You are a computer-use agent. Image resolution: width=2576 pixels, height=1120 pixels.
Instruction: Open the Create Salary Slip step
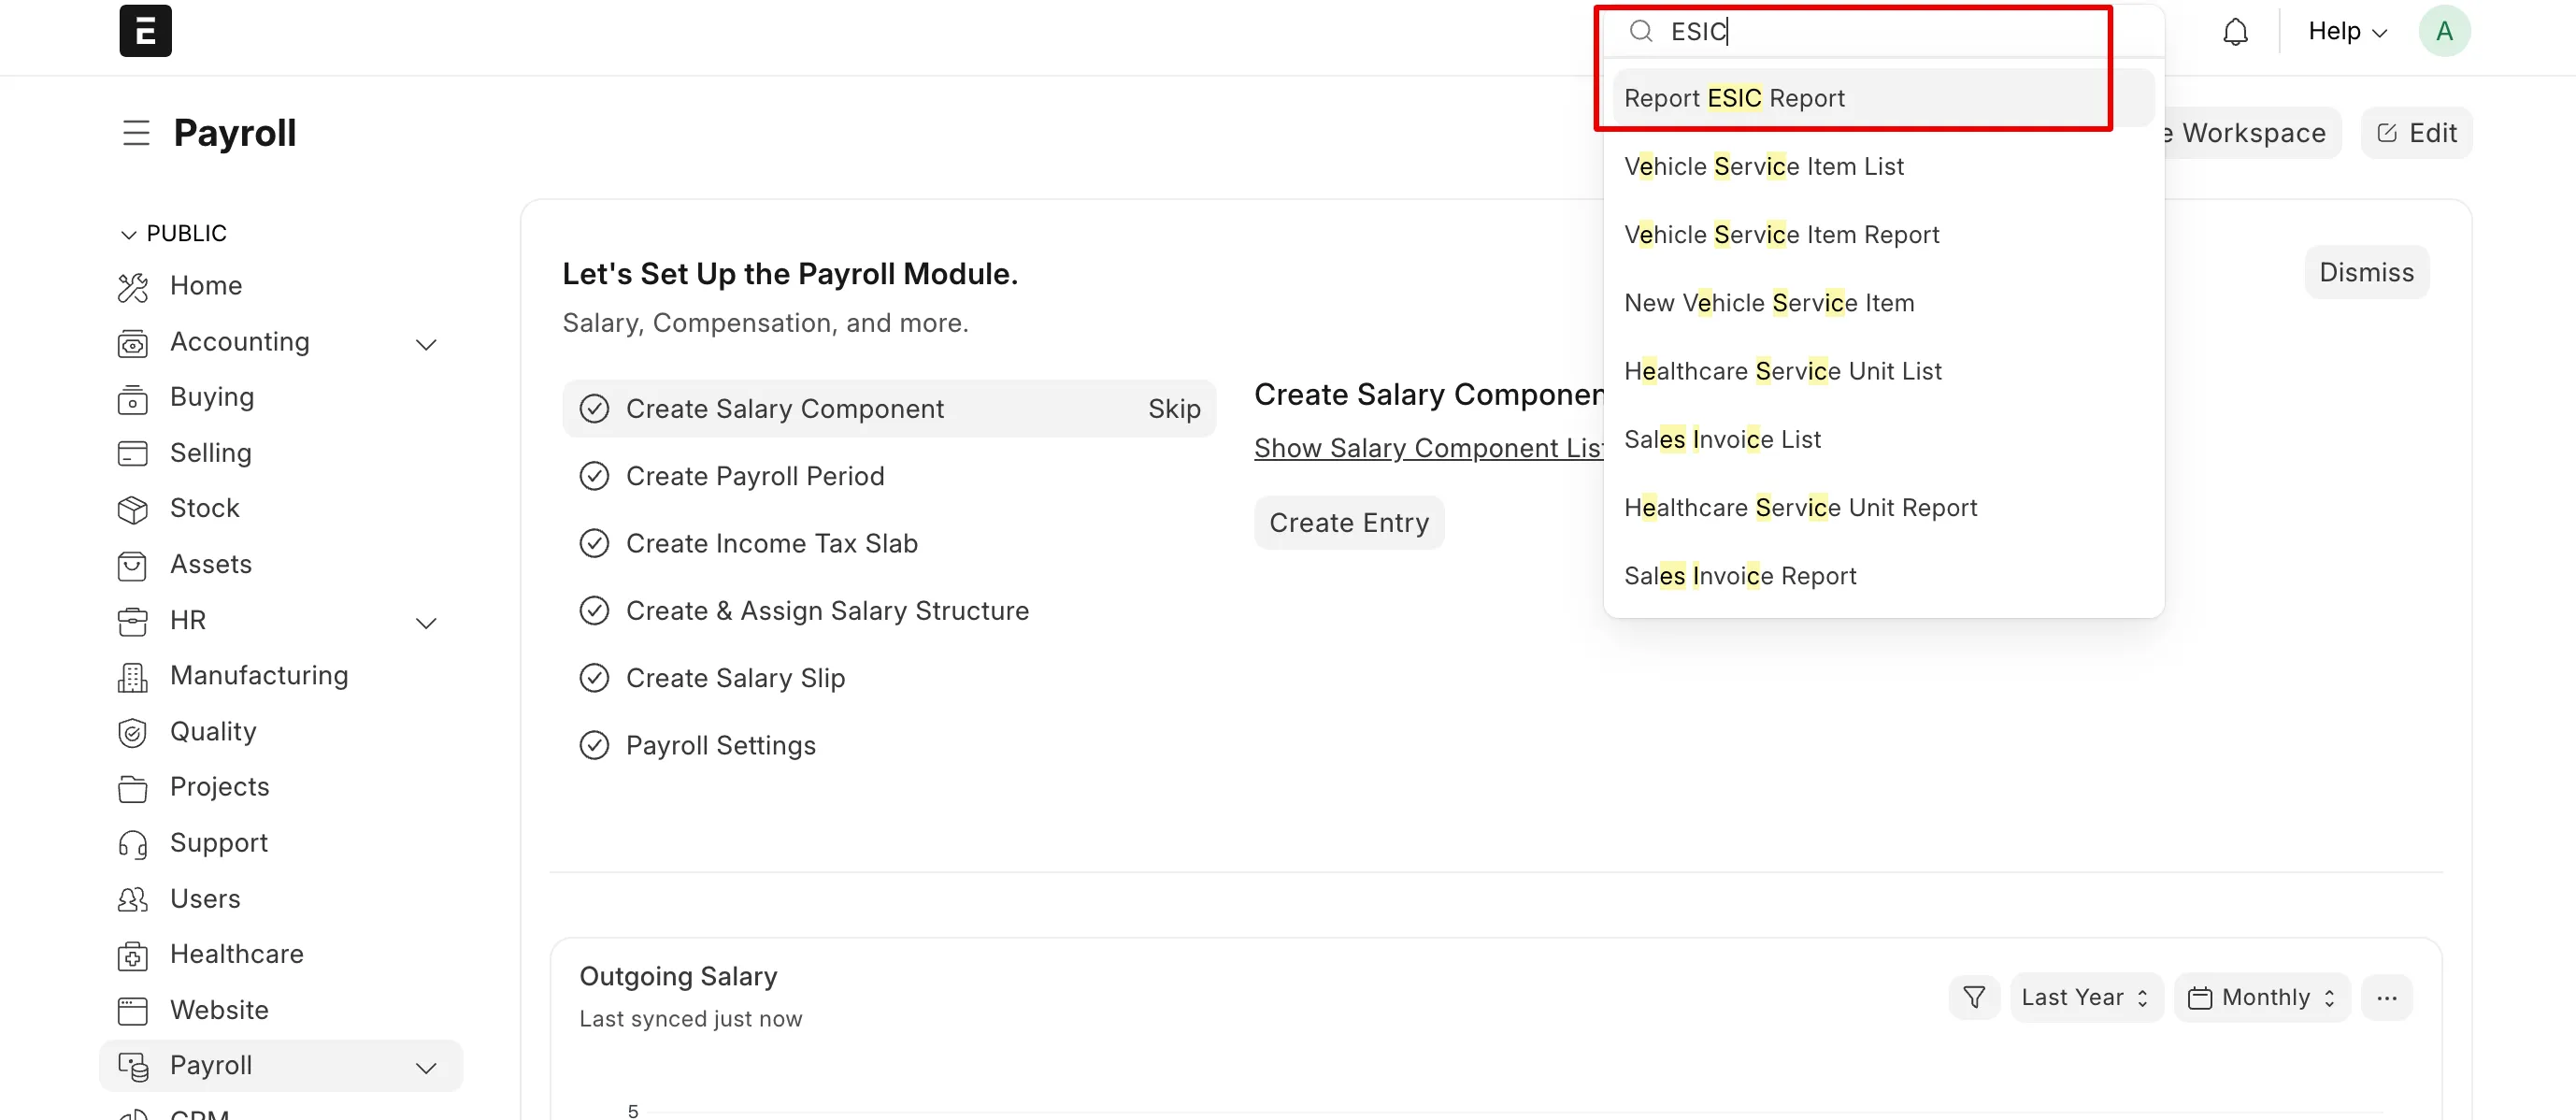click(x=735, y=678)
